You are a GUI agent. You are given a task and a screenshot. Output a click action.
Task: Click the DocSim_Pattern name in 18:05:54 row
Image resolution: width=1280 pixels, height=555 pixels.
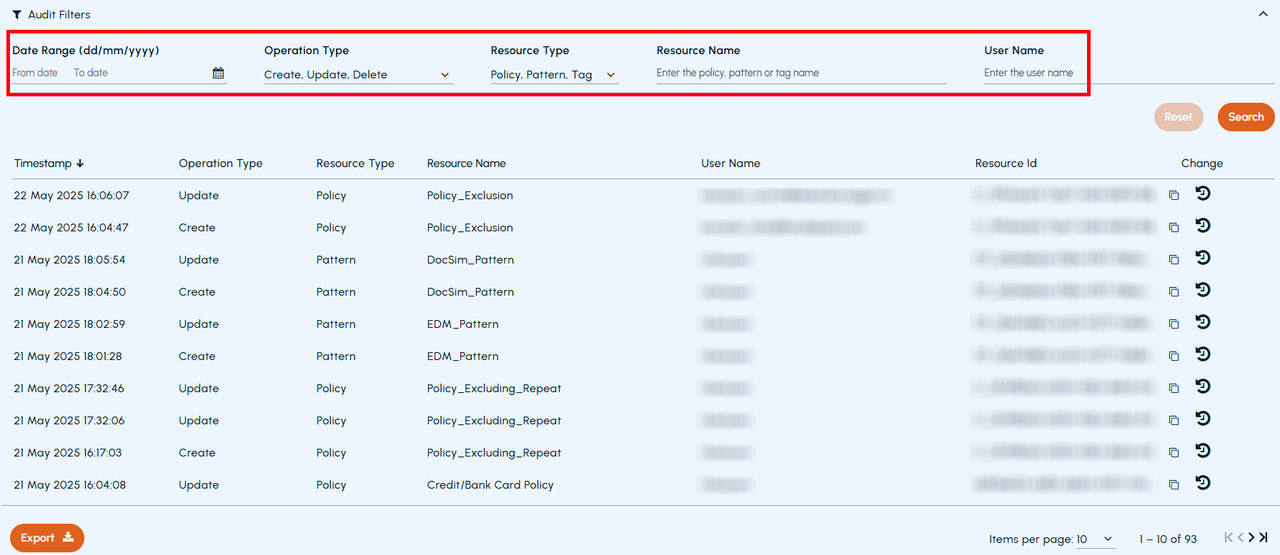coord(470,260)
